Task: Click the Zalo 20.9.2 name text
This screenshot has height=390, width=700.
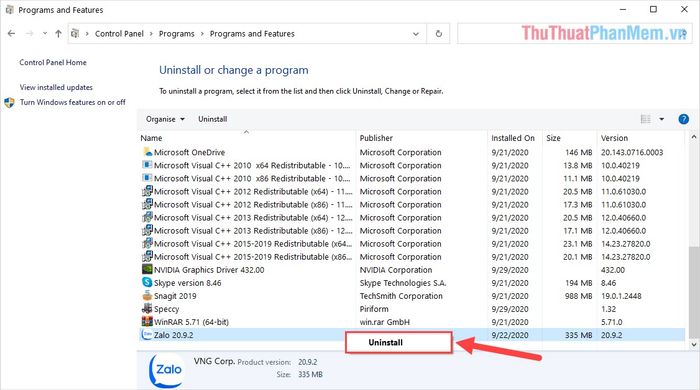Action: (174, 335)
